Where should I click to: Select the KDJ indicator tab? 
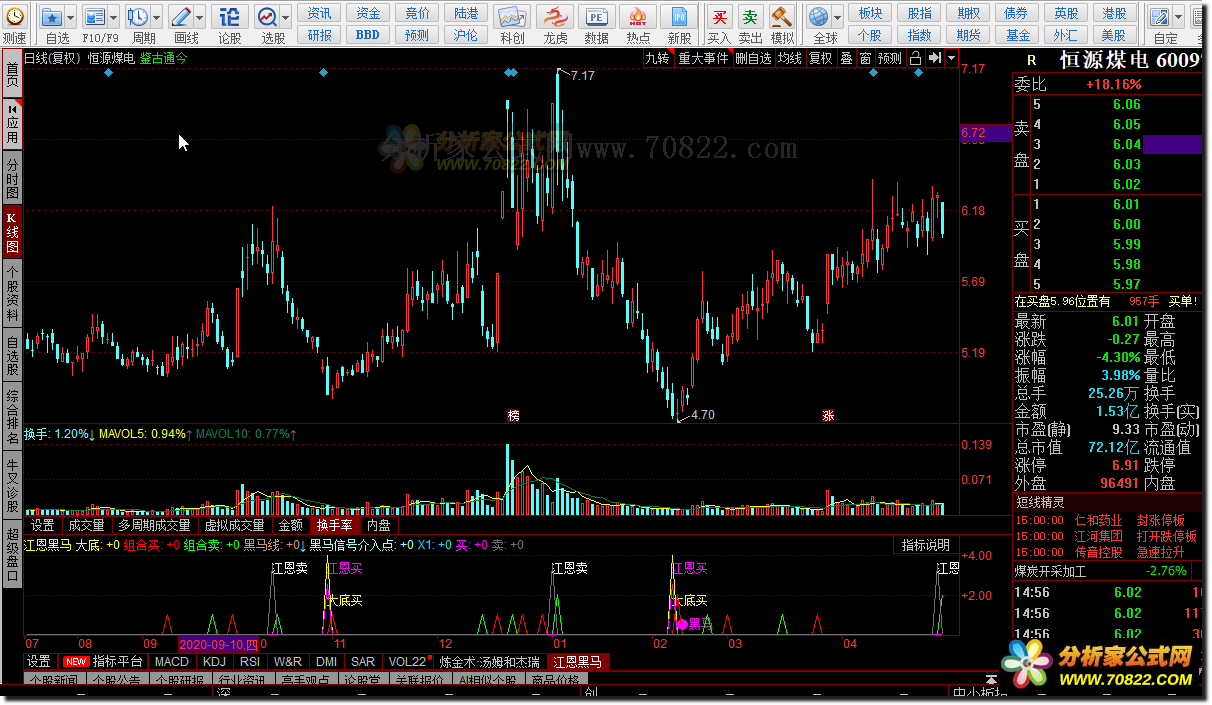coord(214,662)
